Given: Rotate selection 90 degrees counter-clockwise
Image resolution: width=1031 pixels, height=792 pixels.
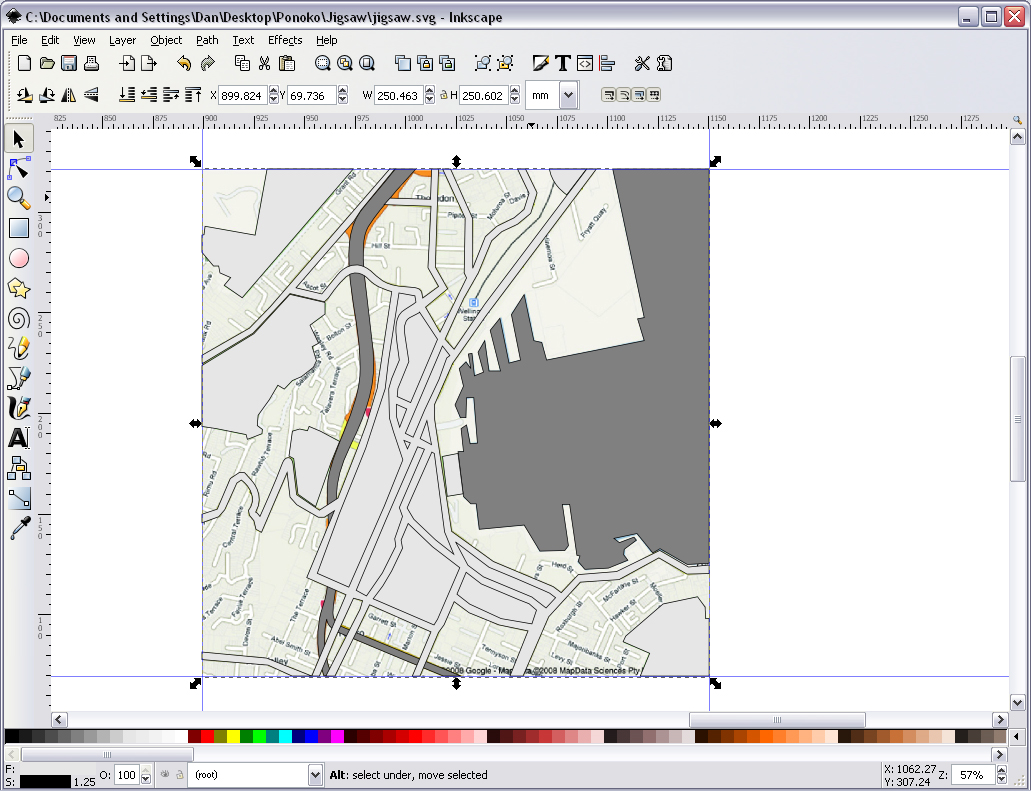Looking at the screenshot, I should (24, 95).
